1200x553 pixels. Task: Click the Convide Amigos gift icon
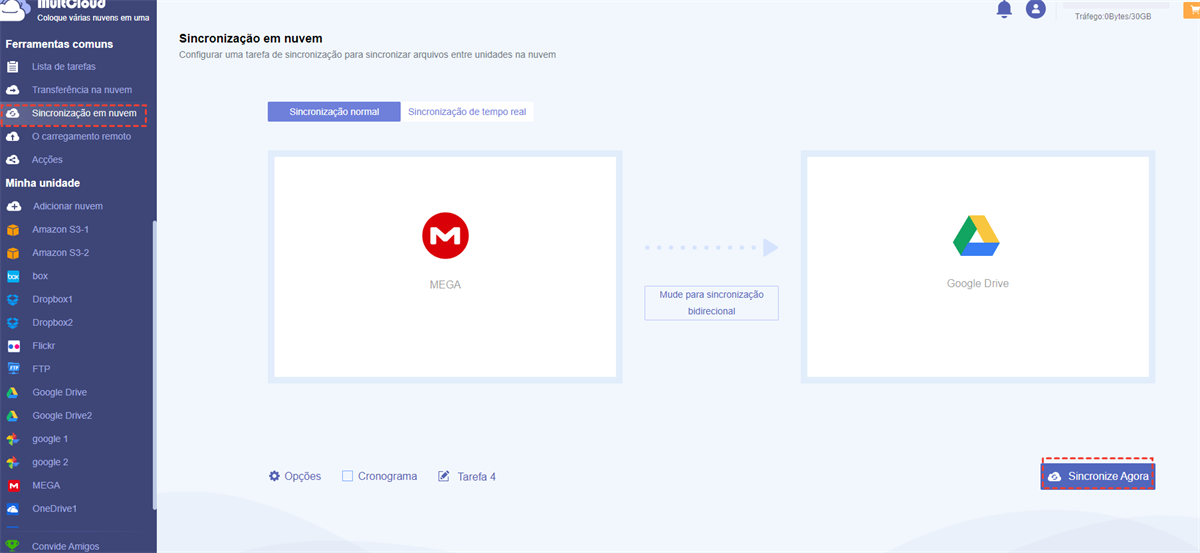(x=13, y=546)
